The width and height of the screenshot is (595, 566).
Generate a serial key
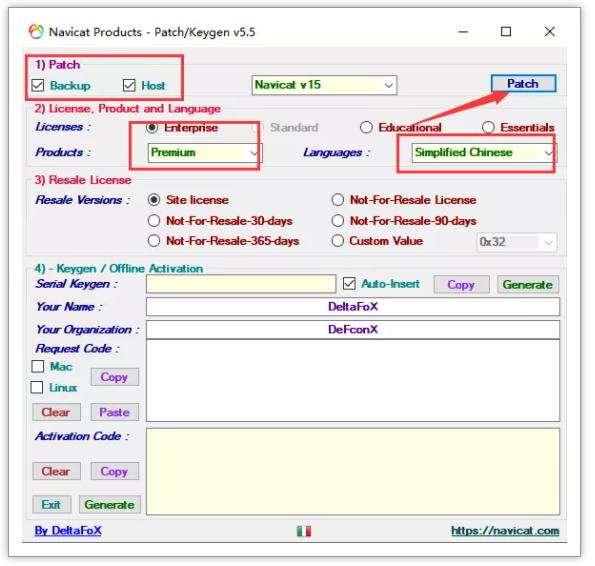(x=528, y=285)
